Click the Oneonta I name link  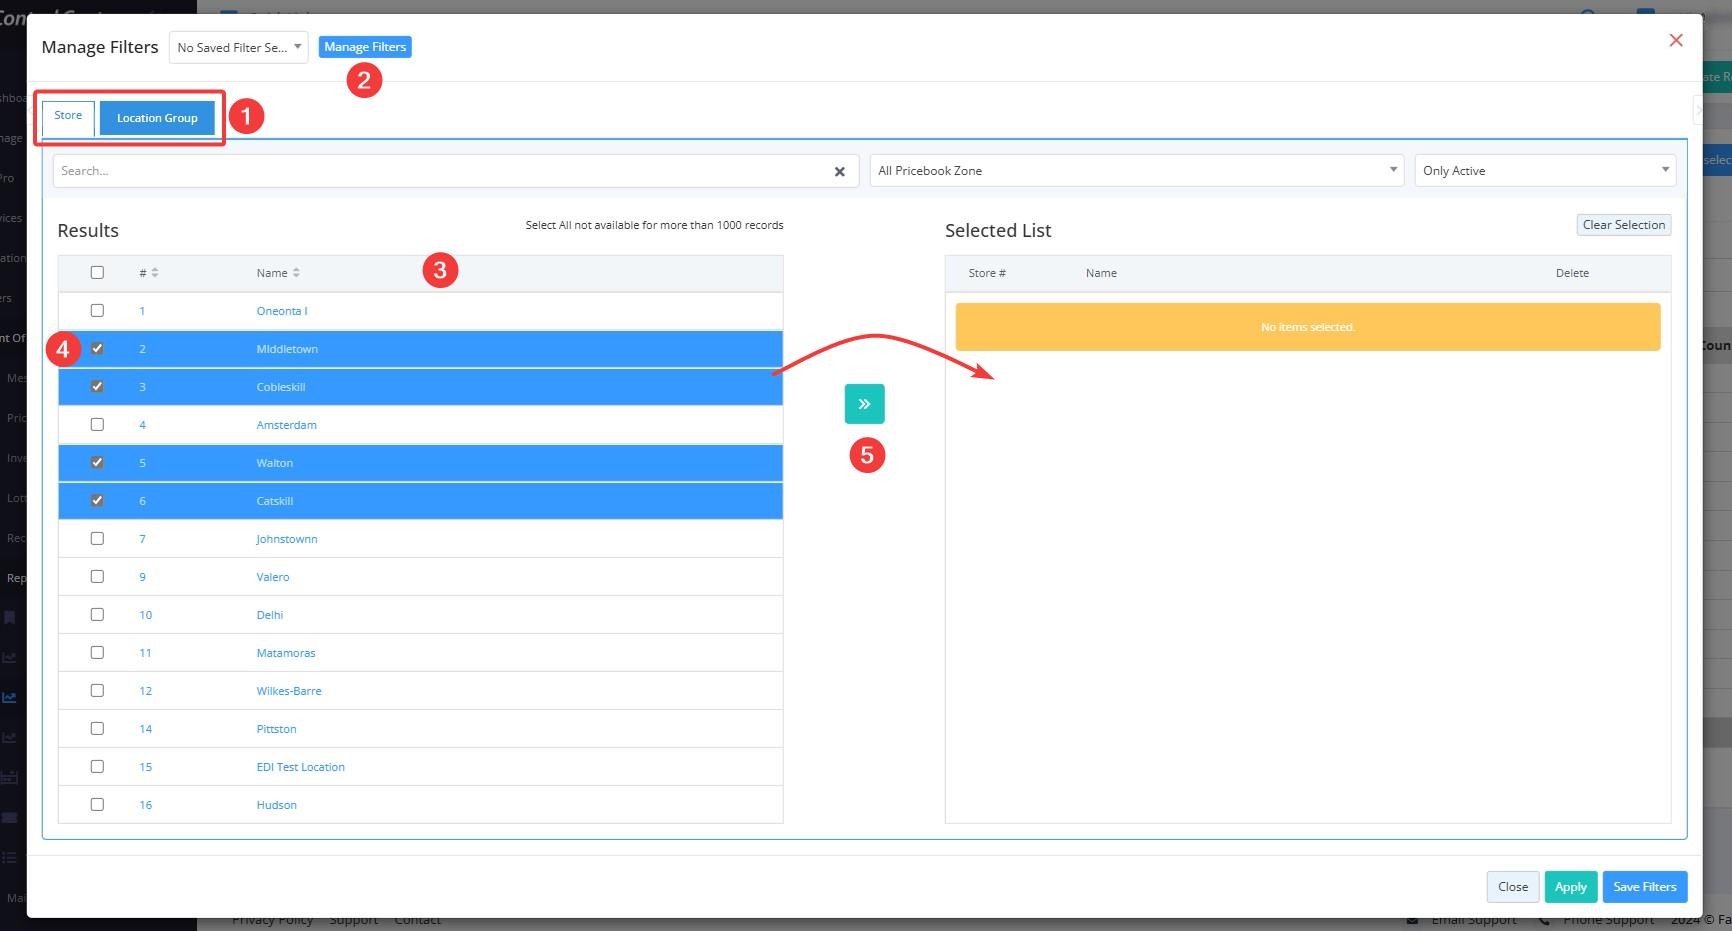point(282,311)
